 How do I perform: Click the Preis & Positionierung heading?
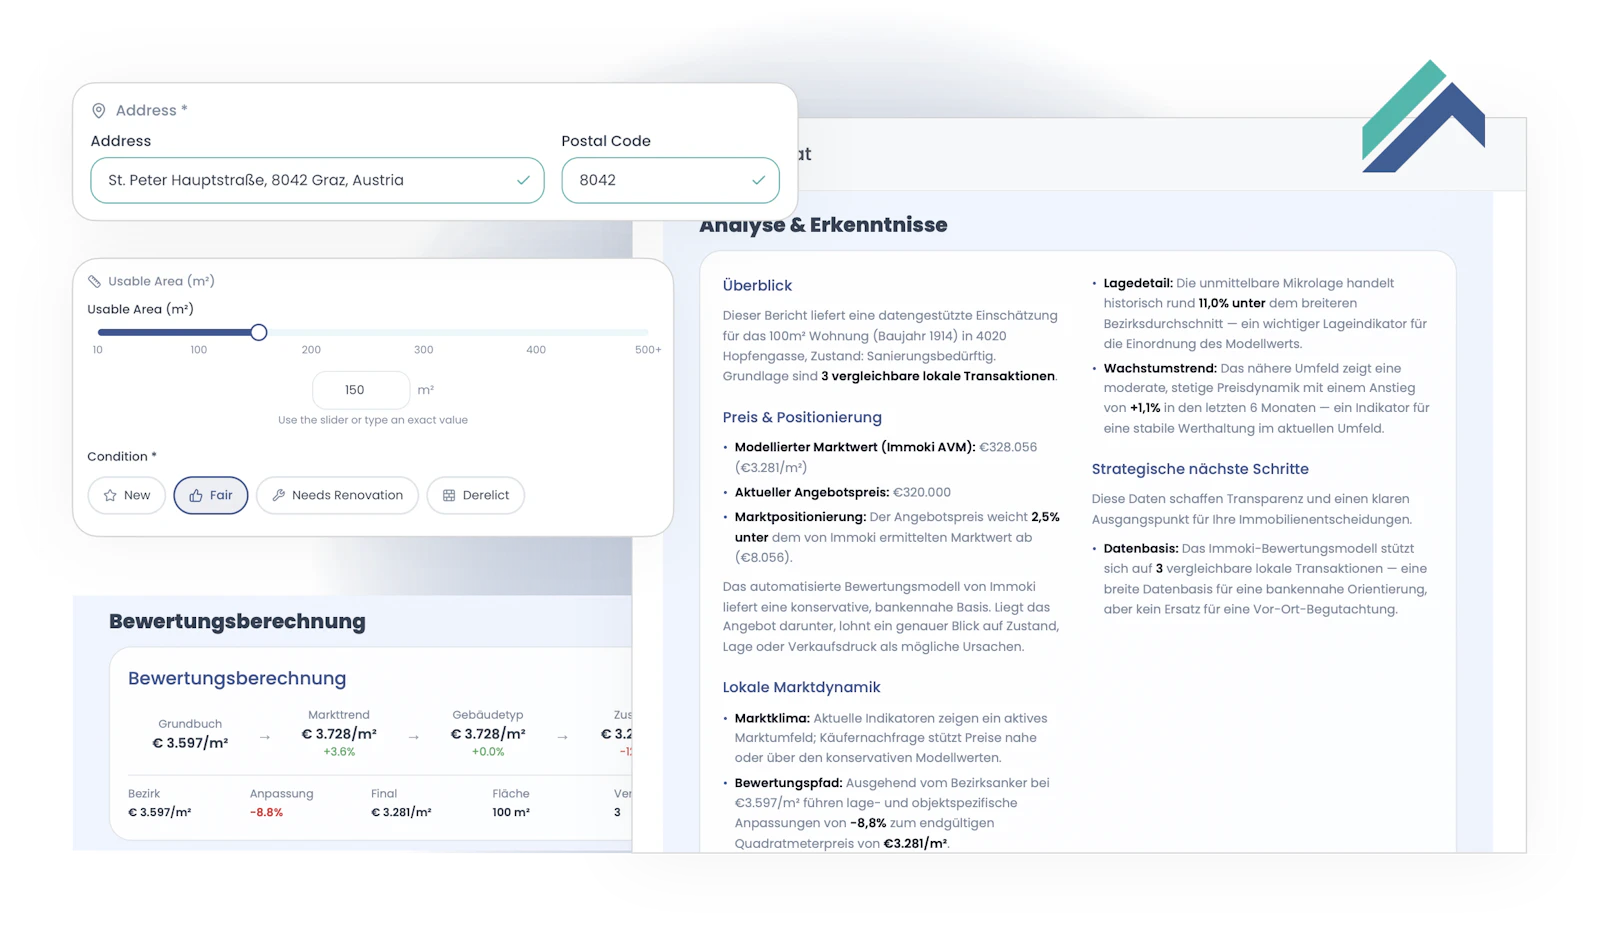[x=802, y=418]
